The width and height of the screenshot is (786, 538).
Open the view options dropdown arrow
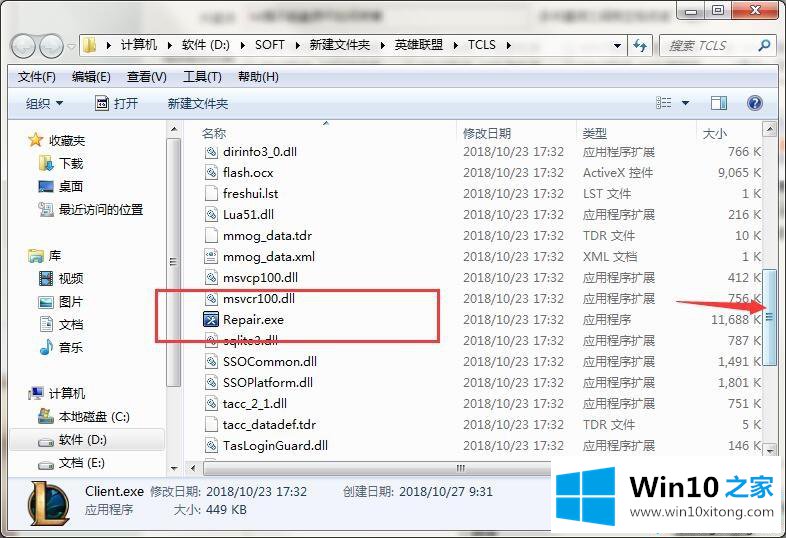point(685,103)
